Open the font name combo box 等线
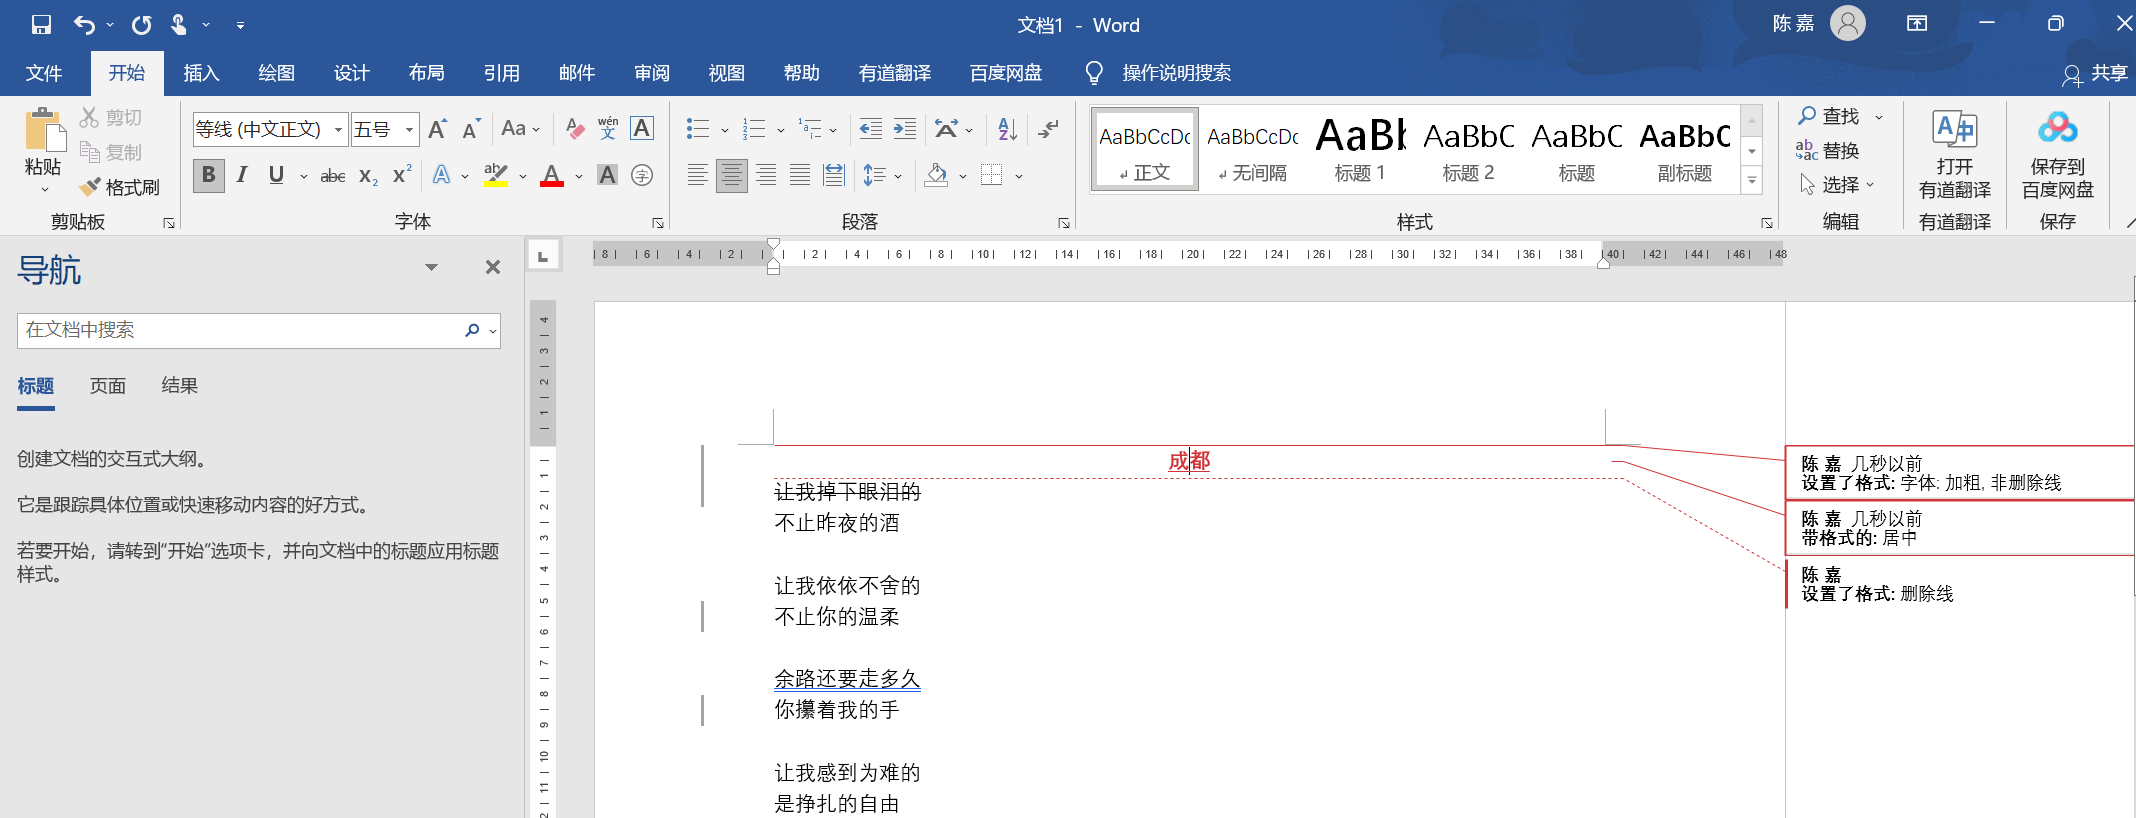The height and width of the screenshot is (818, 2136). [270, 129]
